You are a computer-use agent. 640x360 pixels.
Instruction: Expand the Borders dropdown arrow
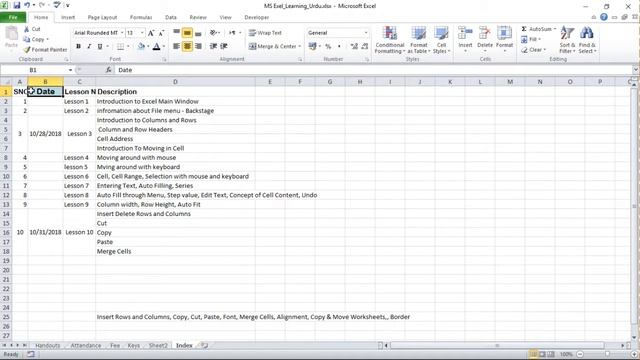click(x=127, y=47)
